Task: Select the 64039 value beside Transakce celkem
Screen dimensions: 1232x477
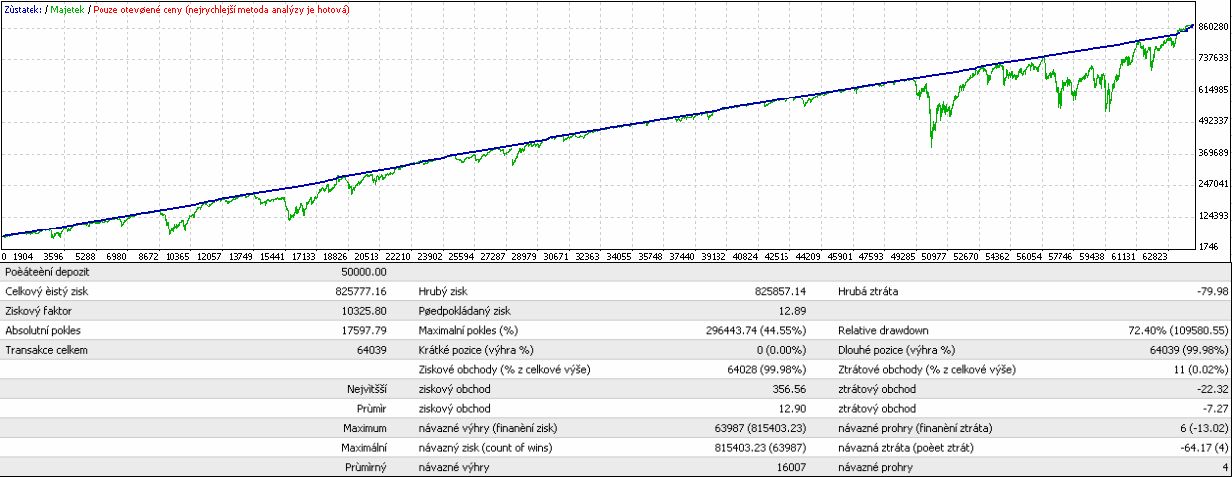Action: pyautogui.click(x=371, y=348)
